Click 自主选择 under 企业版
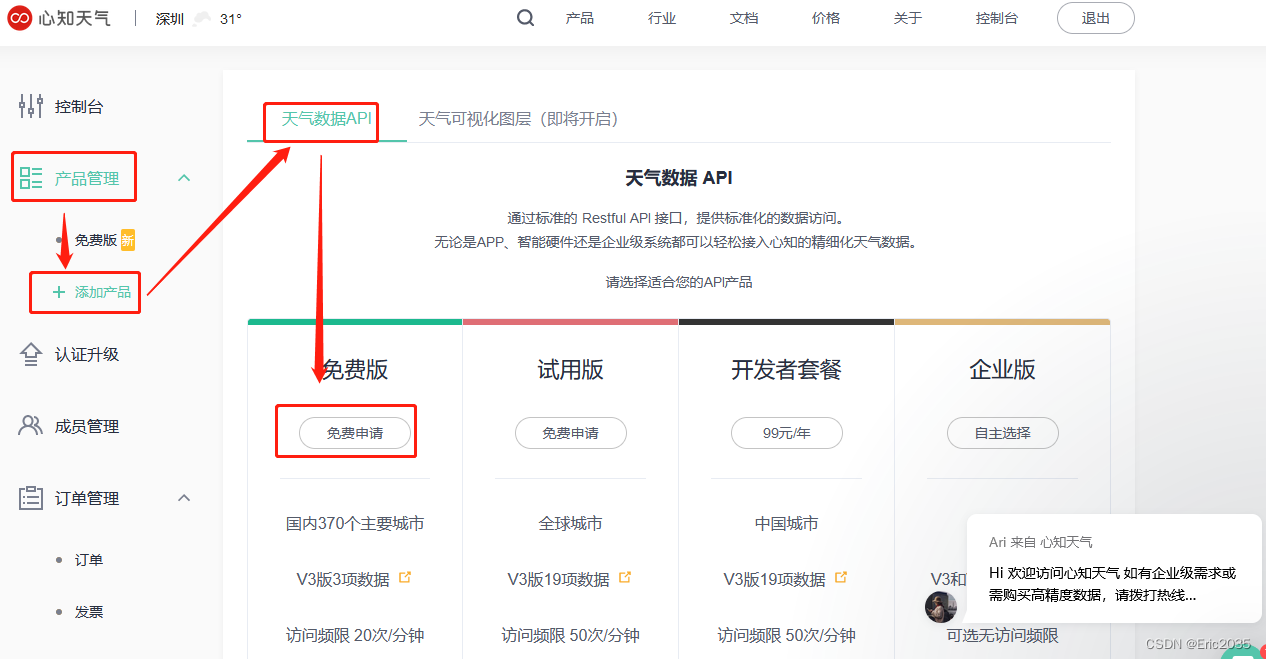The image size is (1266, 659). [1003, 433]
